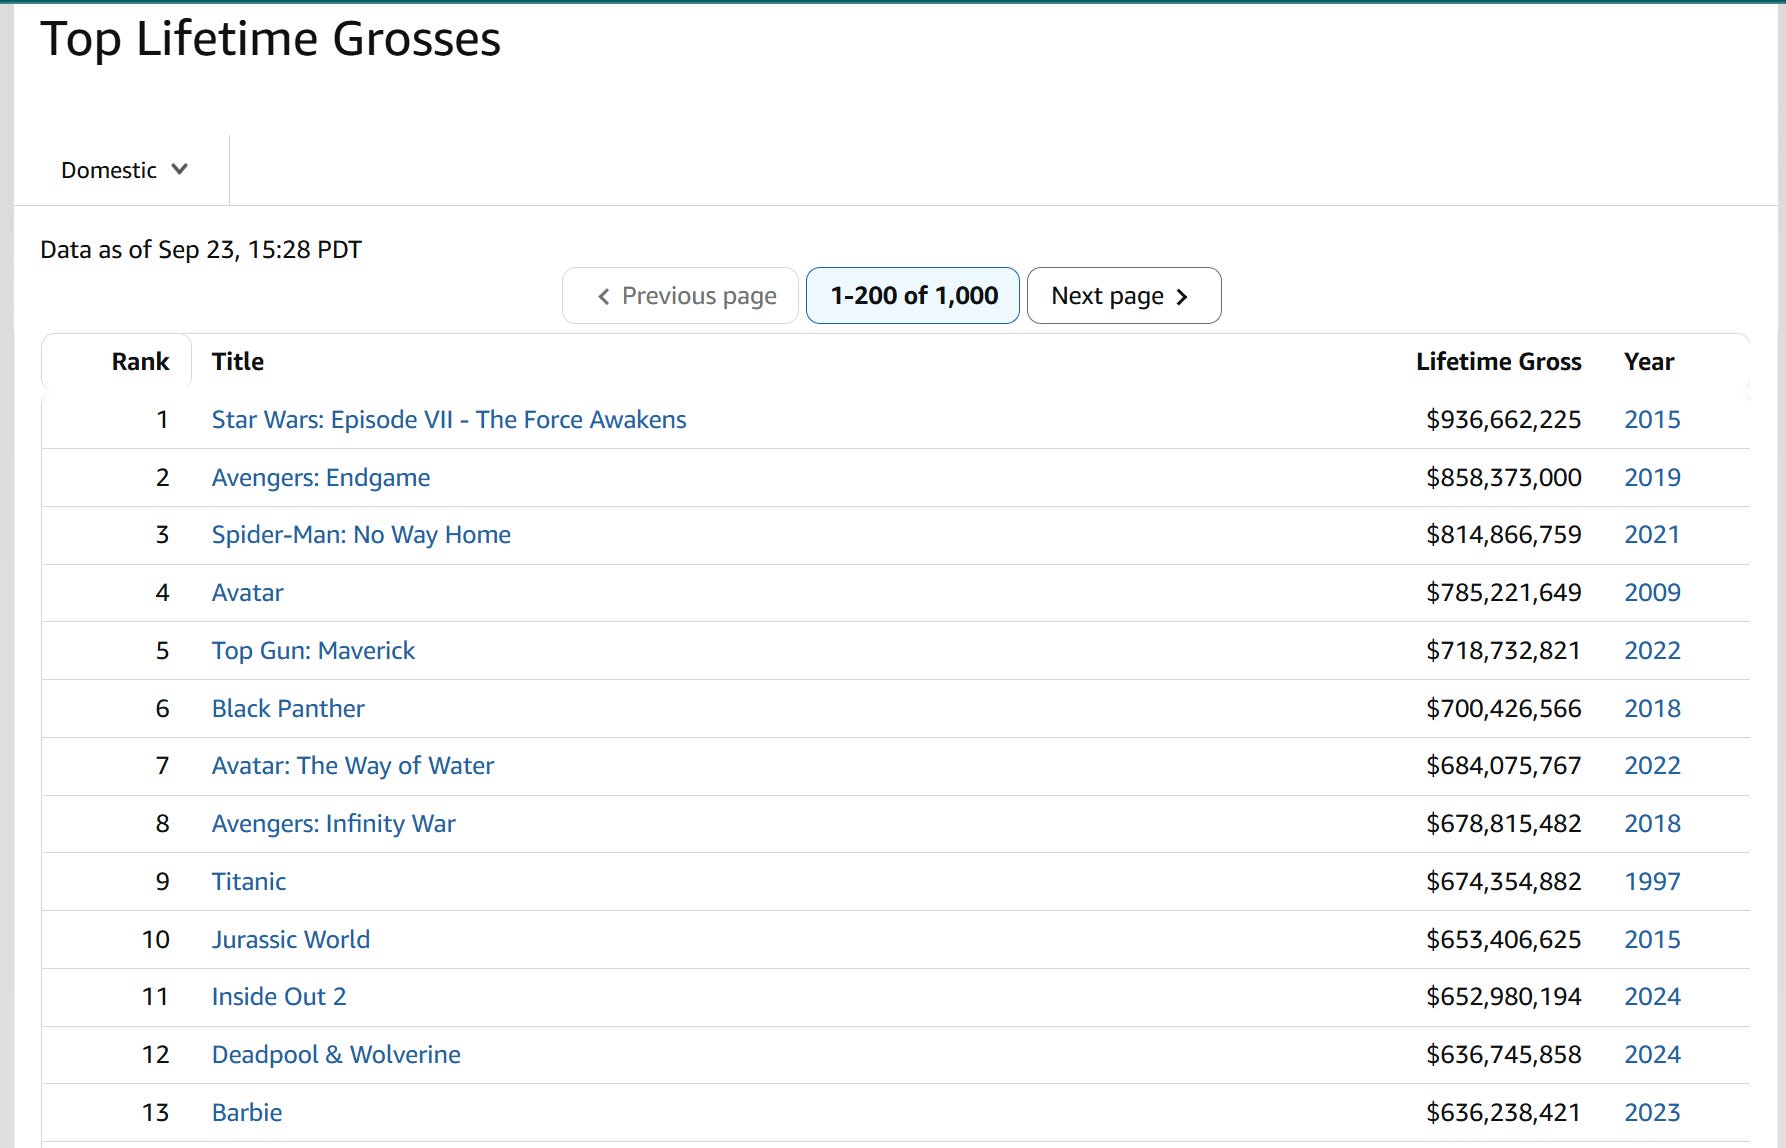Screen dimensions: 1786x1148
Task: Select the $636,238,421 gross value
Action: [1503, 1113]
